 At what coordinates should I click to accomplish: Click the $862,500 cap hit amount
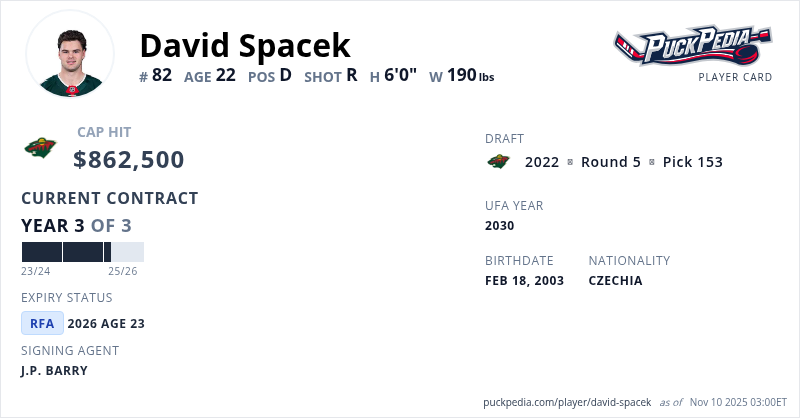point(128,159)
